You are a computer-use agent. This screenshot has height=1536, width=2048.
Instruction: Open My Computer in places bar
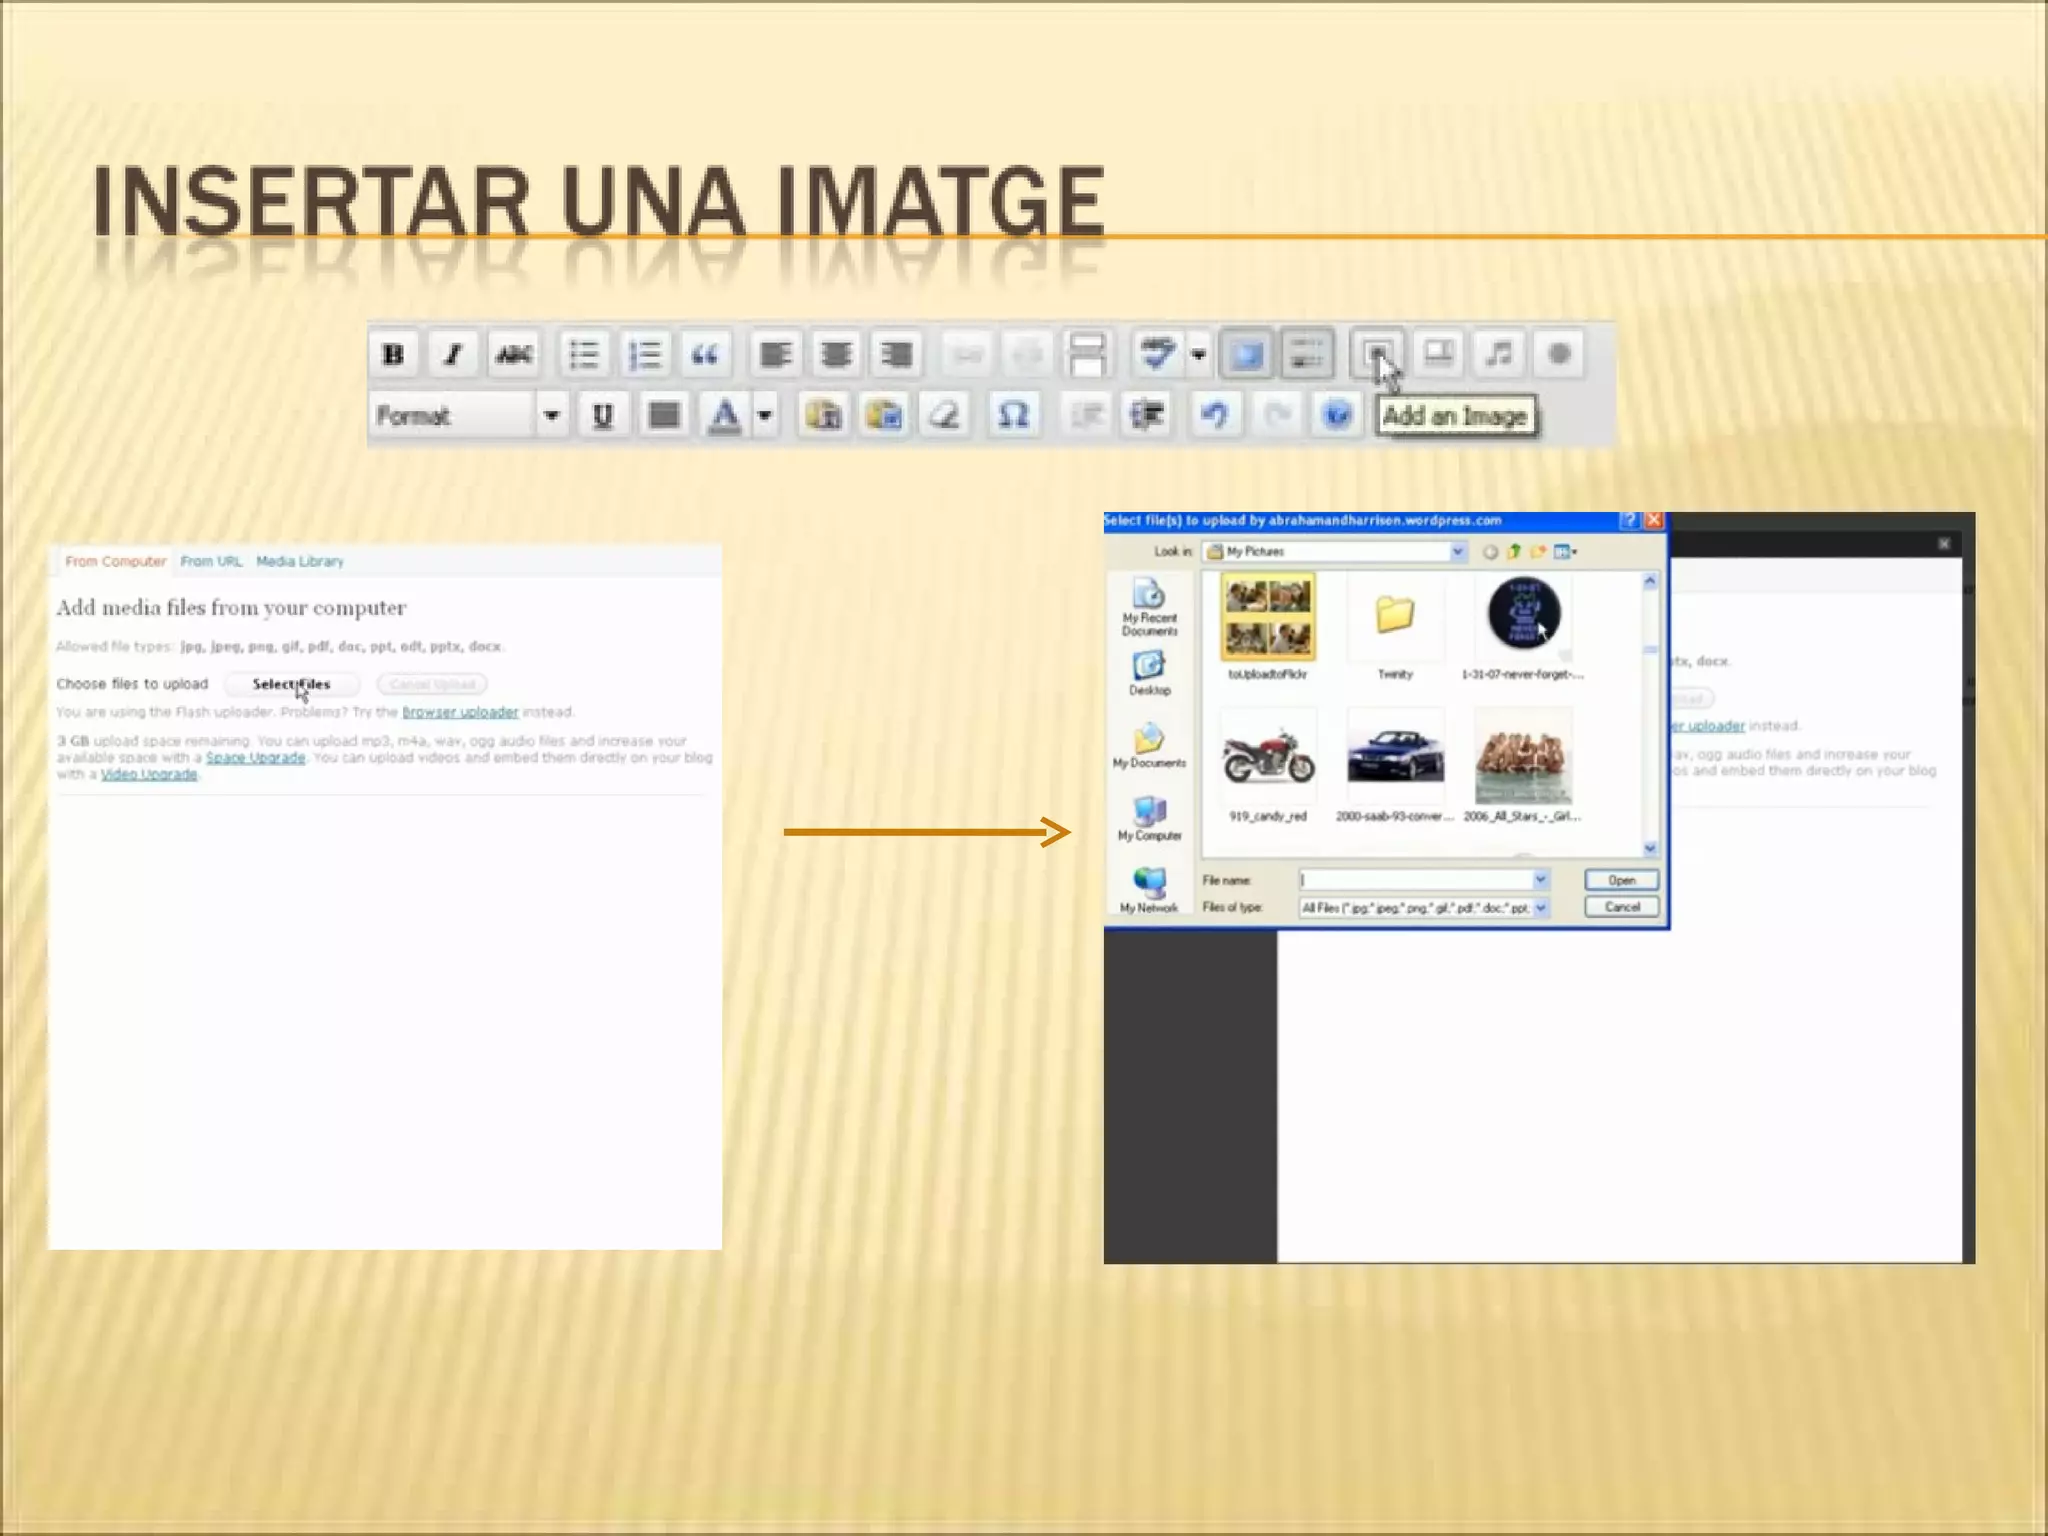click(1149, 819)
